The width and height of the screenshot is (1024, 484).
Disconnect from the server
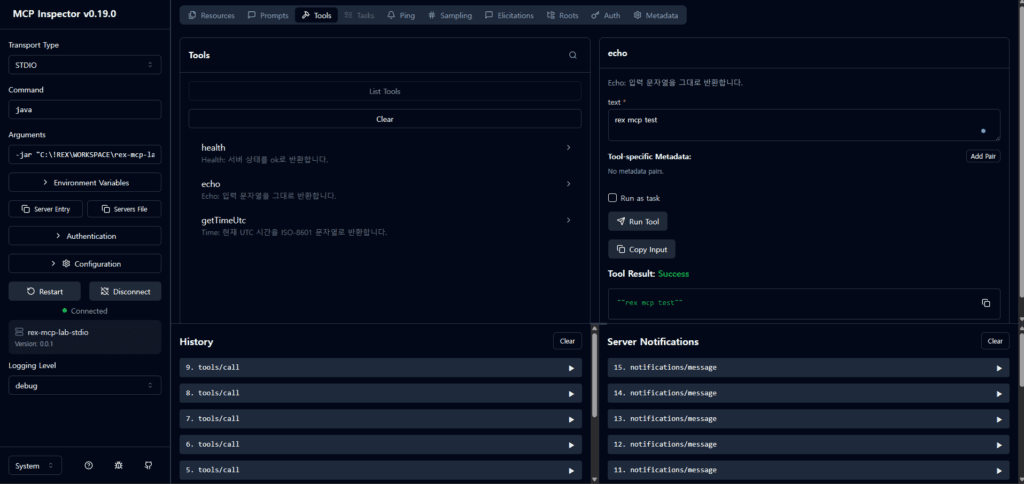pyautogui.click(x=125, y=291)
